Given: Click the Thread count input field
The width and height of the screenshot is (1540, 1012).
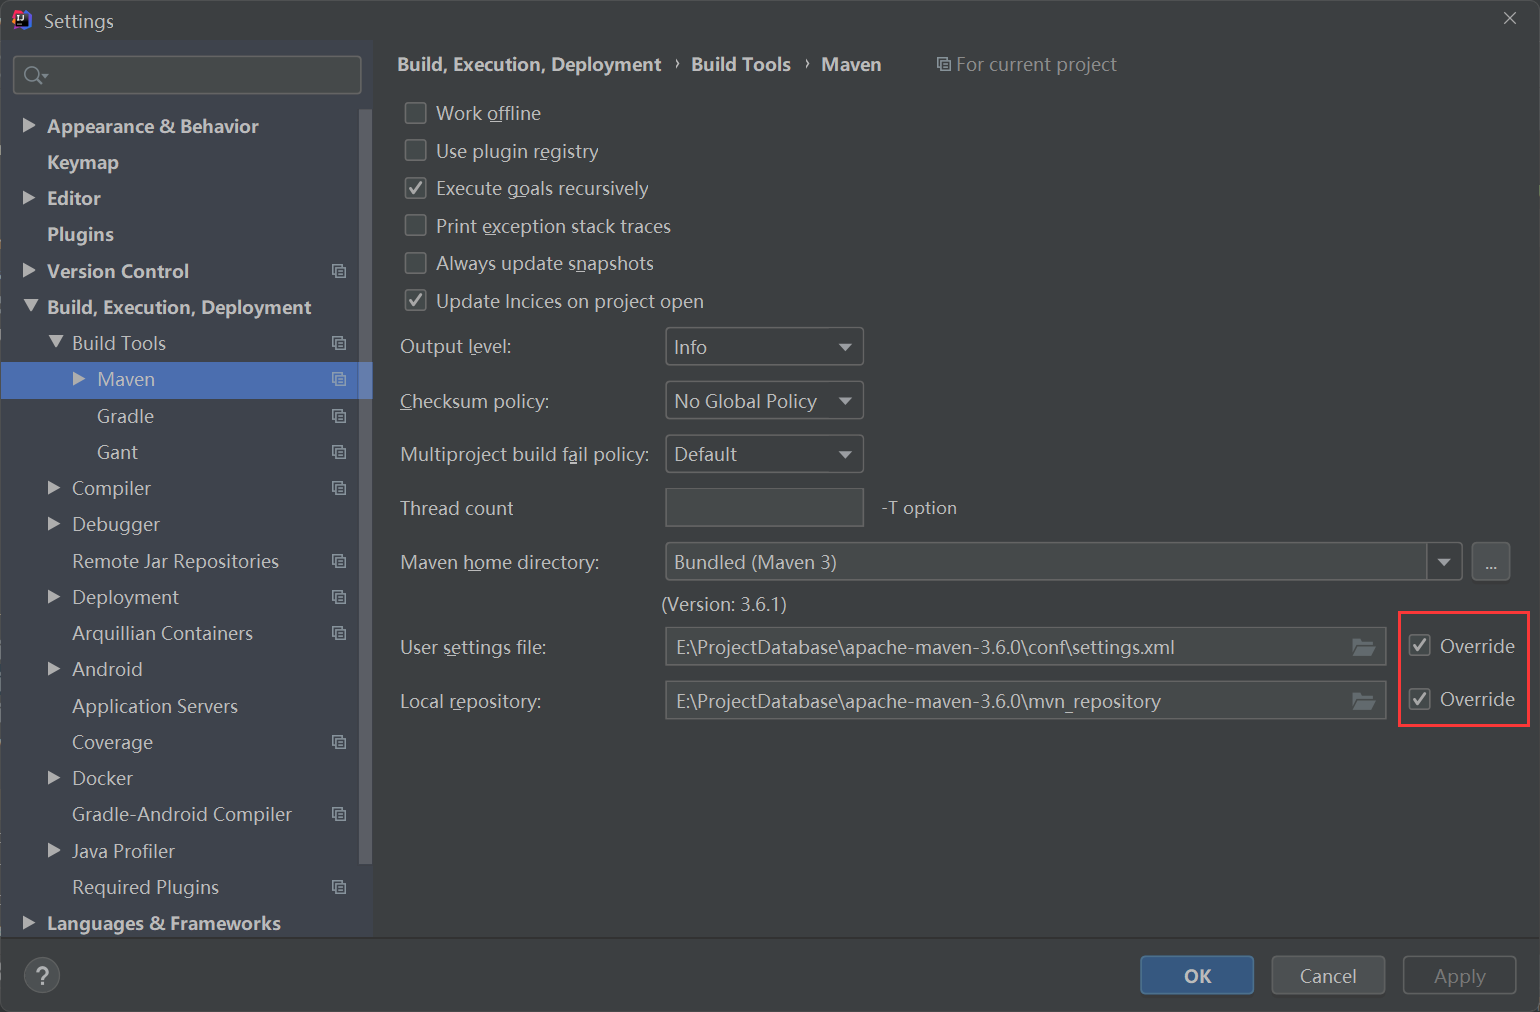Looking at the screenshot, I should (x=764, y=507).
